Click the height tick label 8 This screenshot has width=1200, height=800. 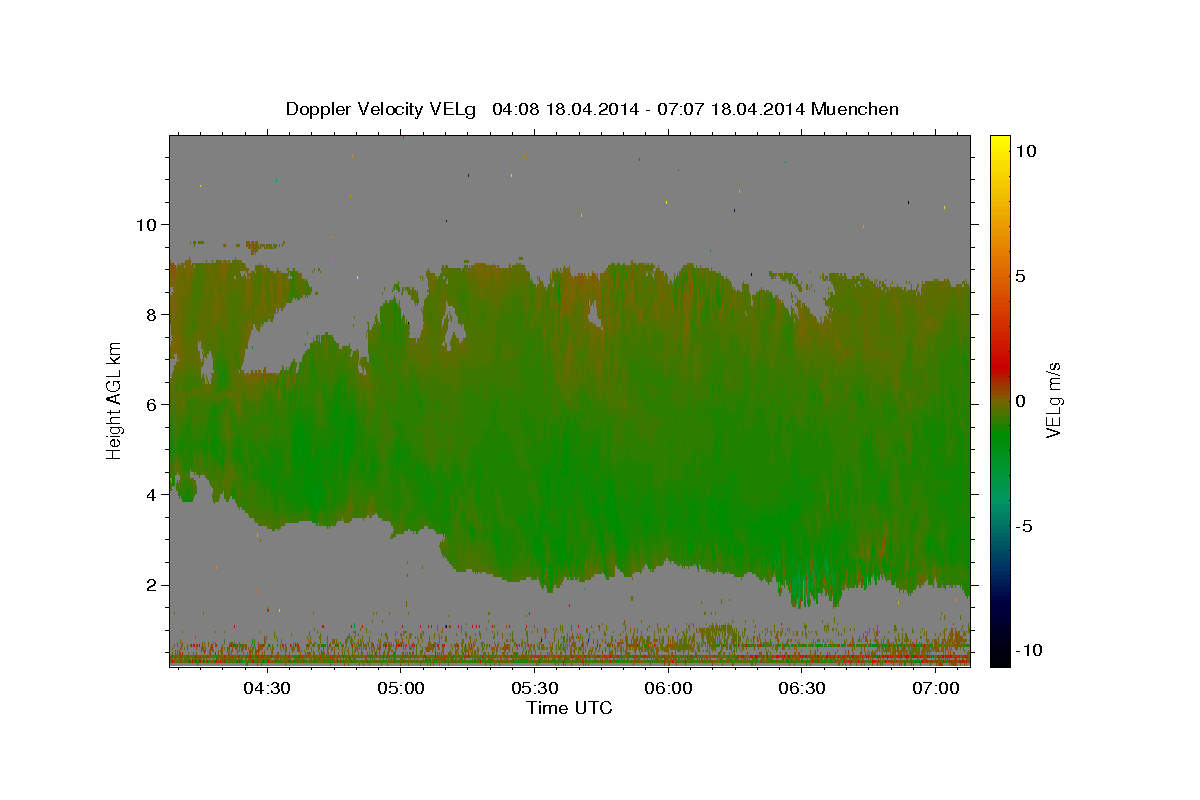151,315
